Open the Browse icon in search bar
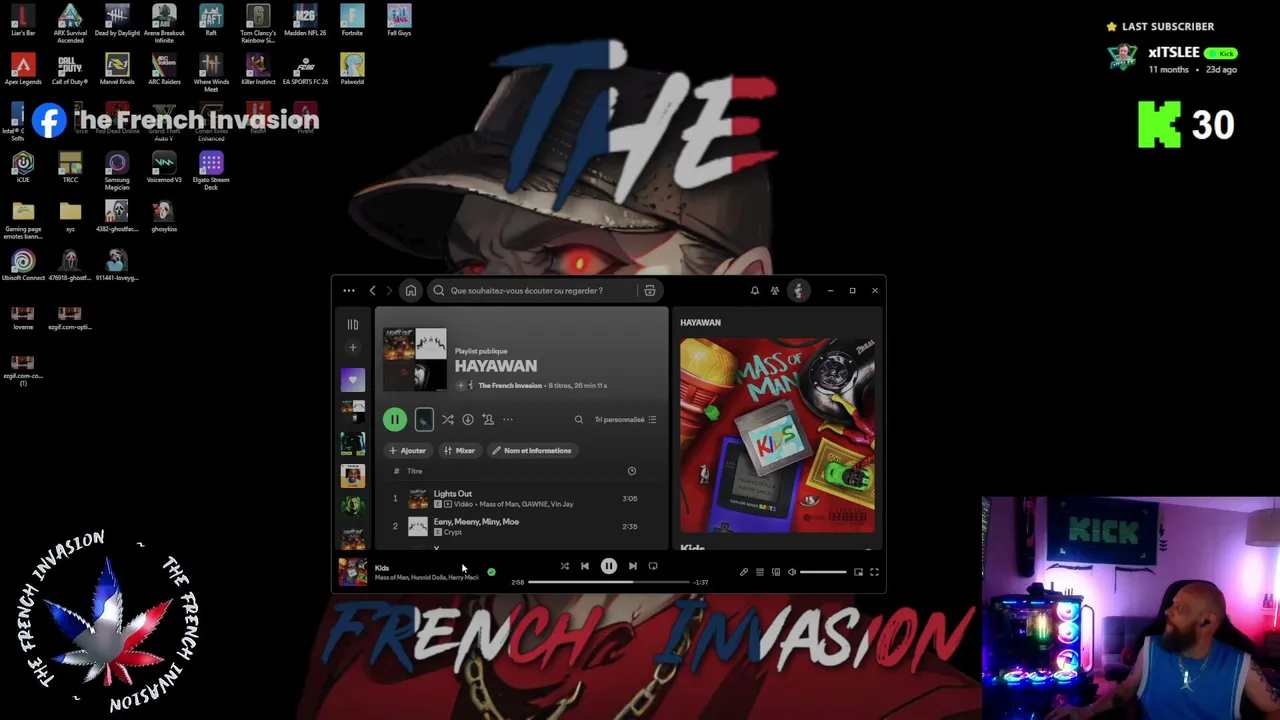 pyautogui.click(x=650, y=291)
